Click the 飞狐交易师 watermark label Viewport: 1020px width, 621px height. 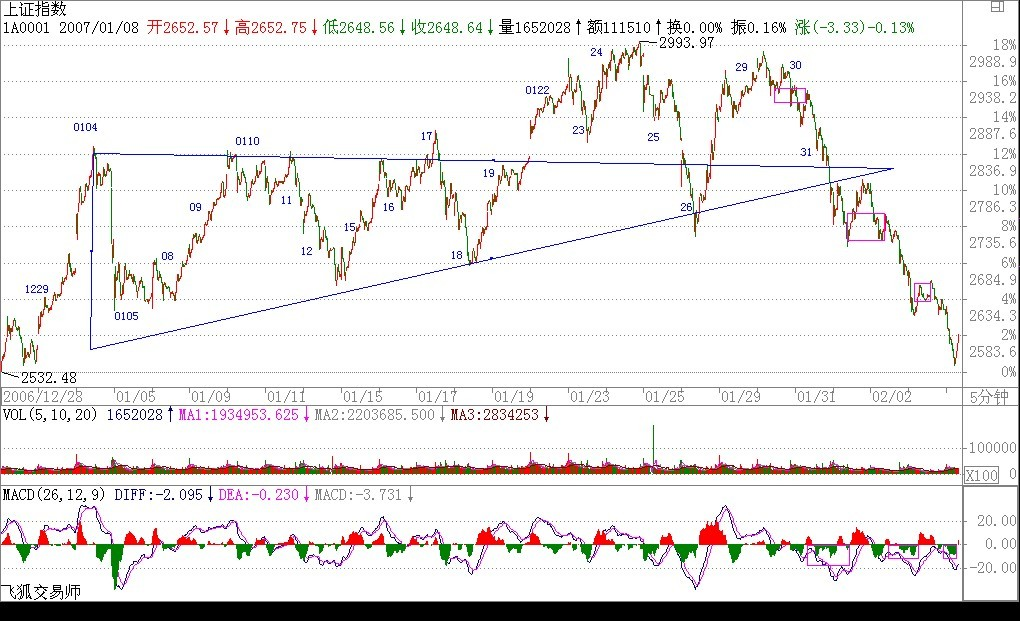[x=40, y=592]
